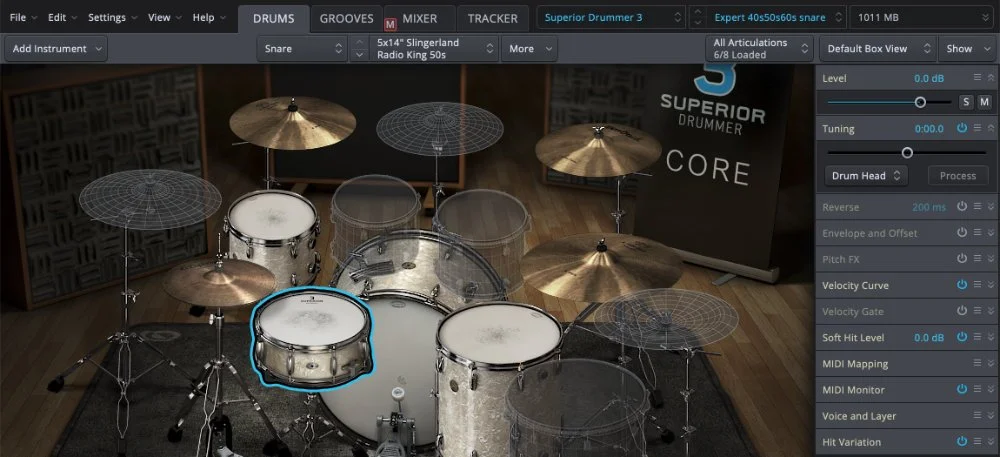Screen dimensions: 1000x457
Task: Switch to the MIXER tab
Action: (x=419, y=18)
